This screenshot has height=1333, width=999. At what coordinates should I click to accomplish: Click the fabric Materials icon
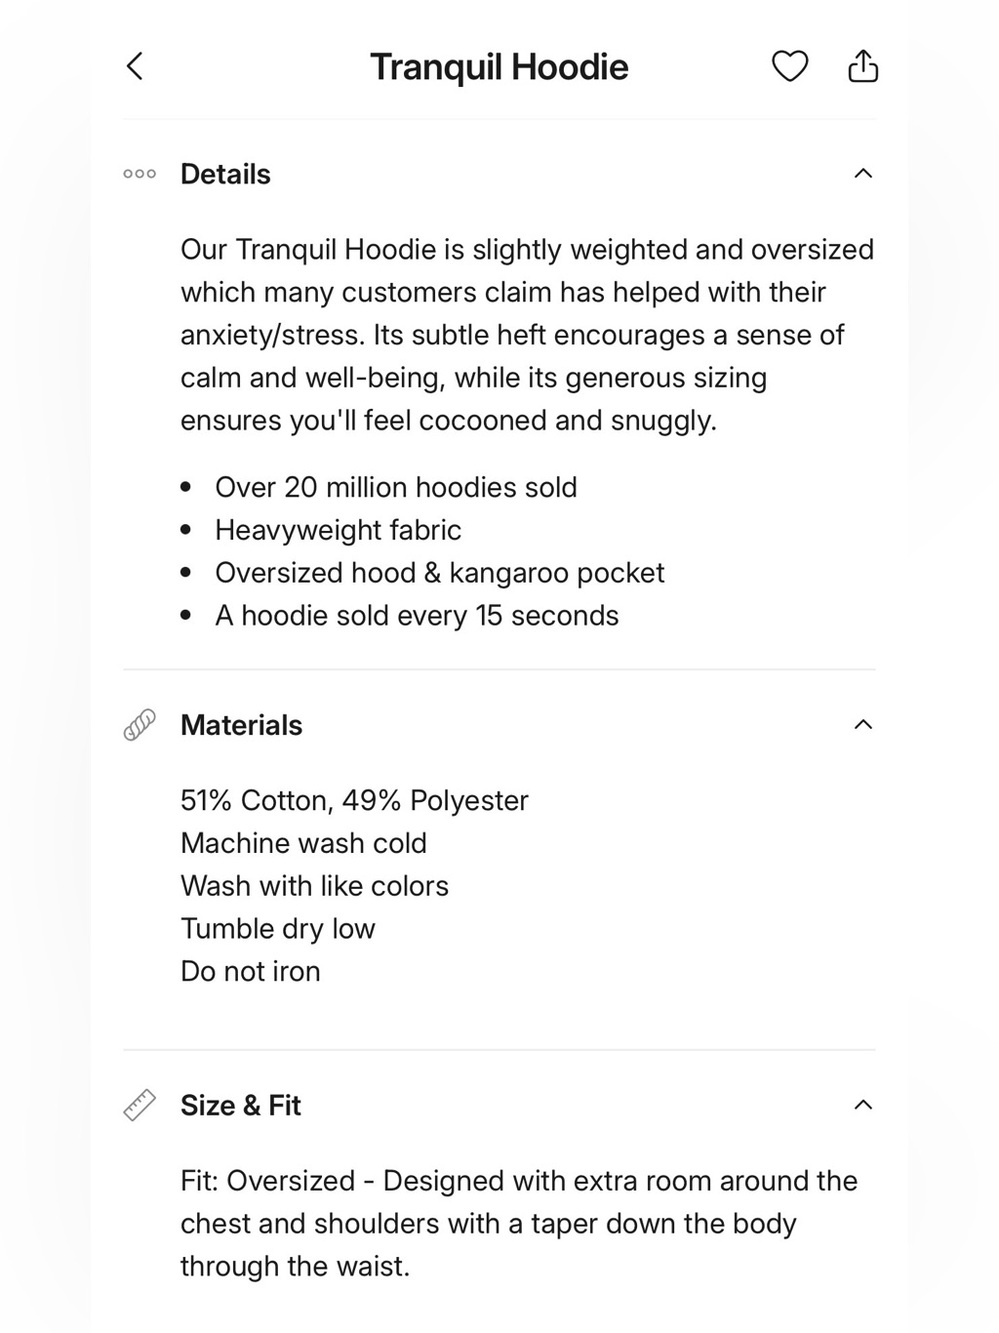139,725
